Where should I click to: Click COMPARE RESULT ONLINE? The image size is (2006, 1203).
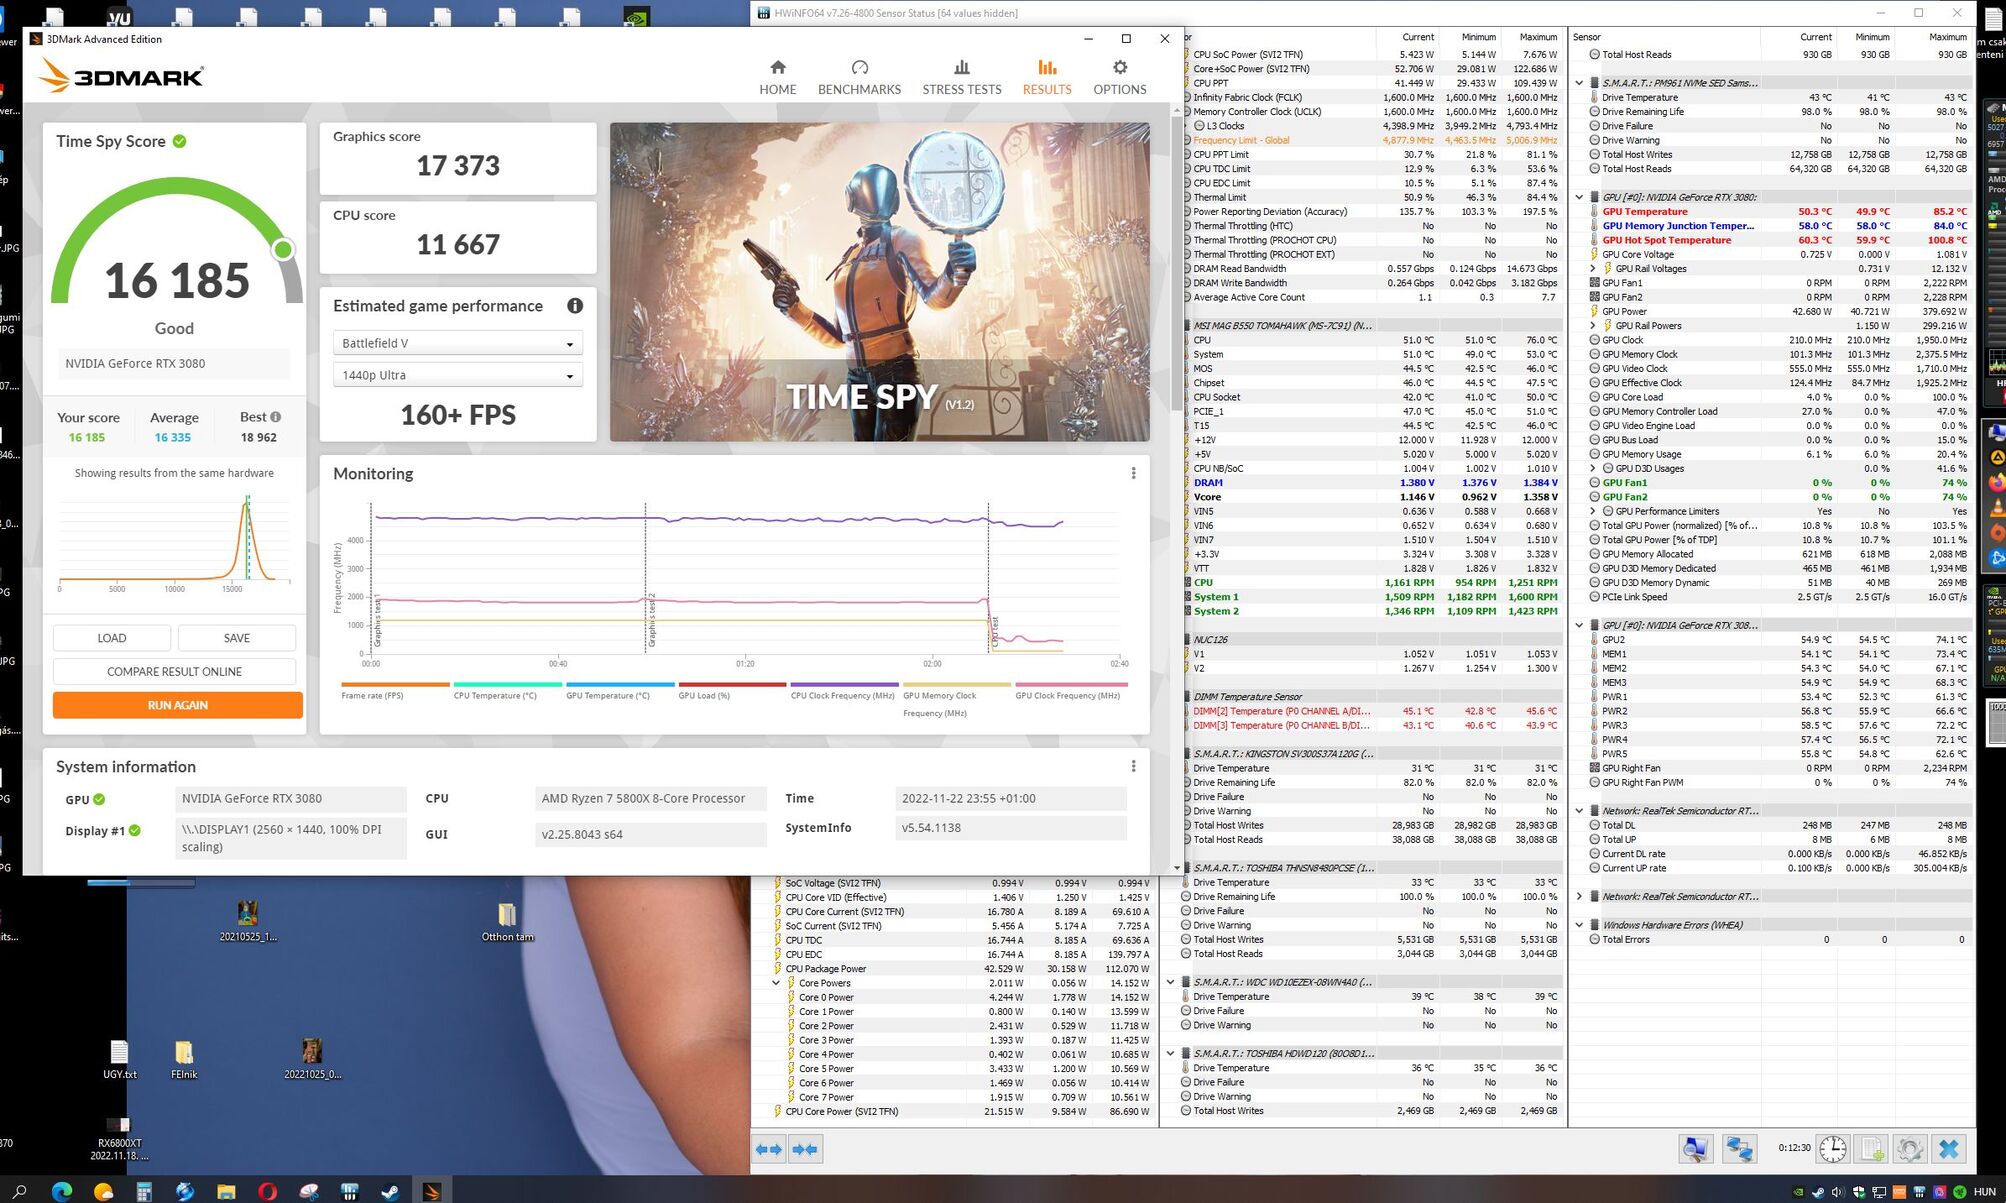pos(174,672)
